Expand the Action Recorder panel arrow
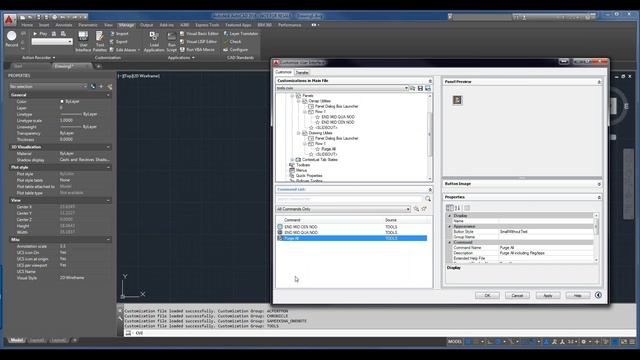 tap(54, 58)
